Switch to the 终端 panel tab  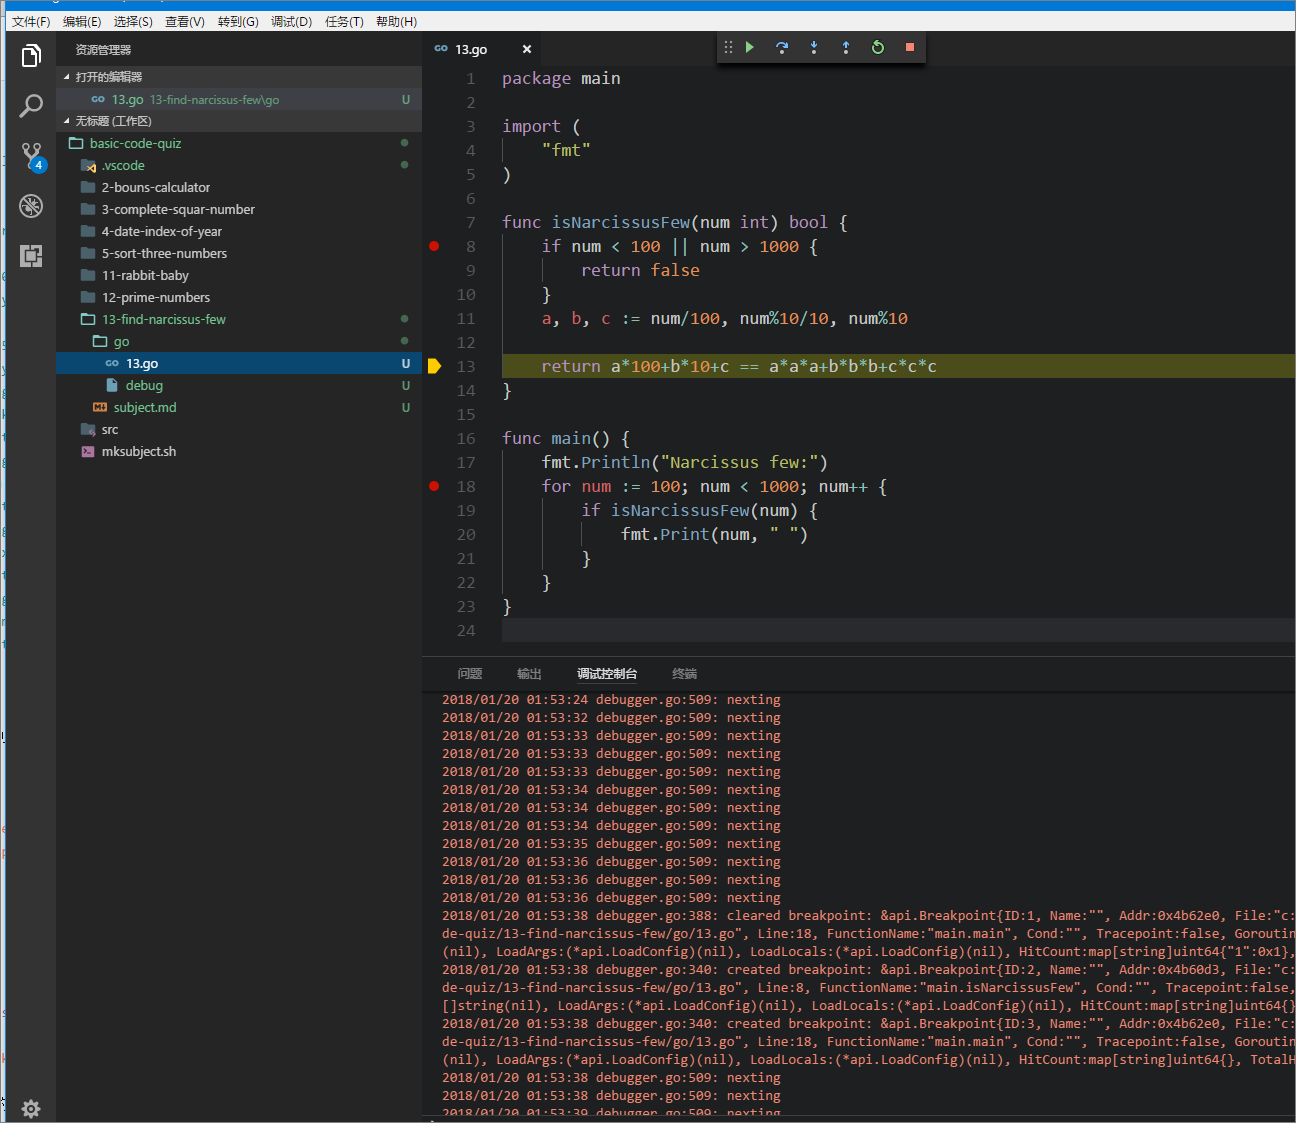(x=684, y=674)
